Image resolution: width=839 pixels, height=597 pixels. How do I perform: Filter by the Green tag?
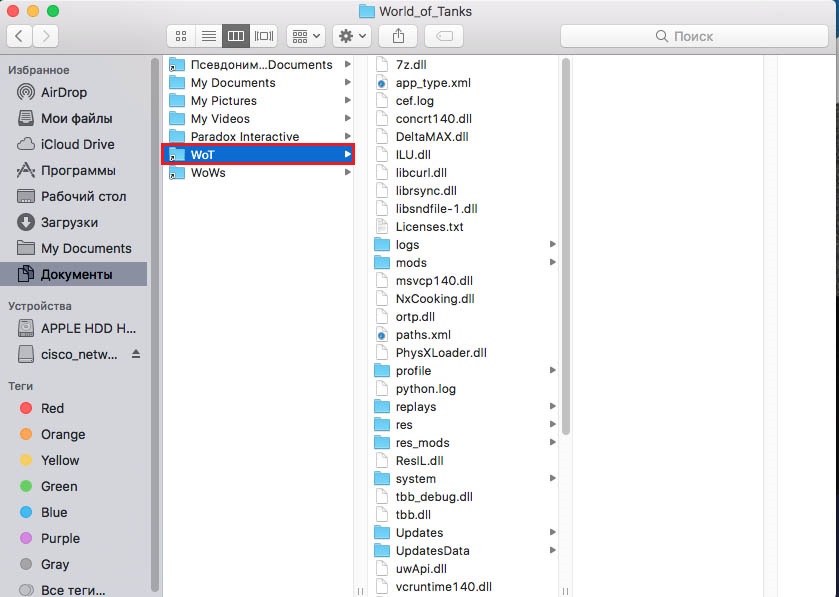tap(74, 486)
